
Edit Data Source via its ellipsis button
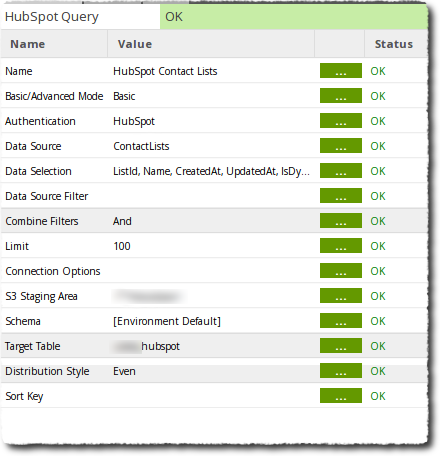341,146
